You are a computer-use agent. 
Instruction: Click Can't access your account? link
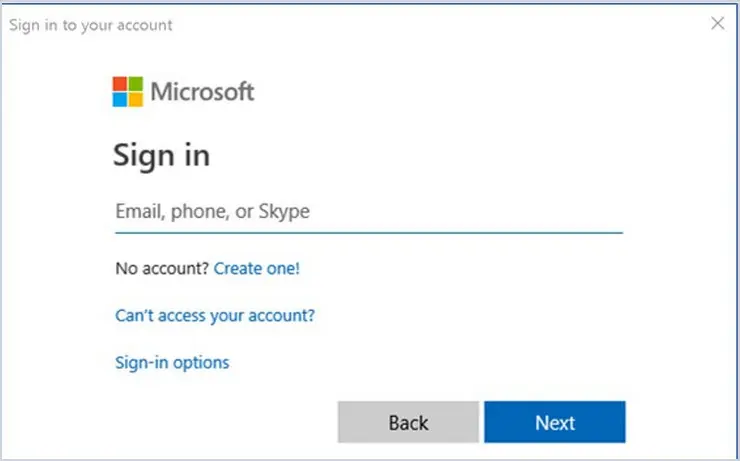tap(215, 316)
